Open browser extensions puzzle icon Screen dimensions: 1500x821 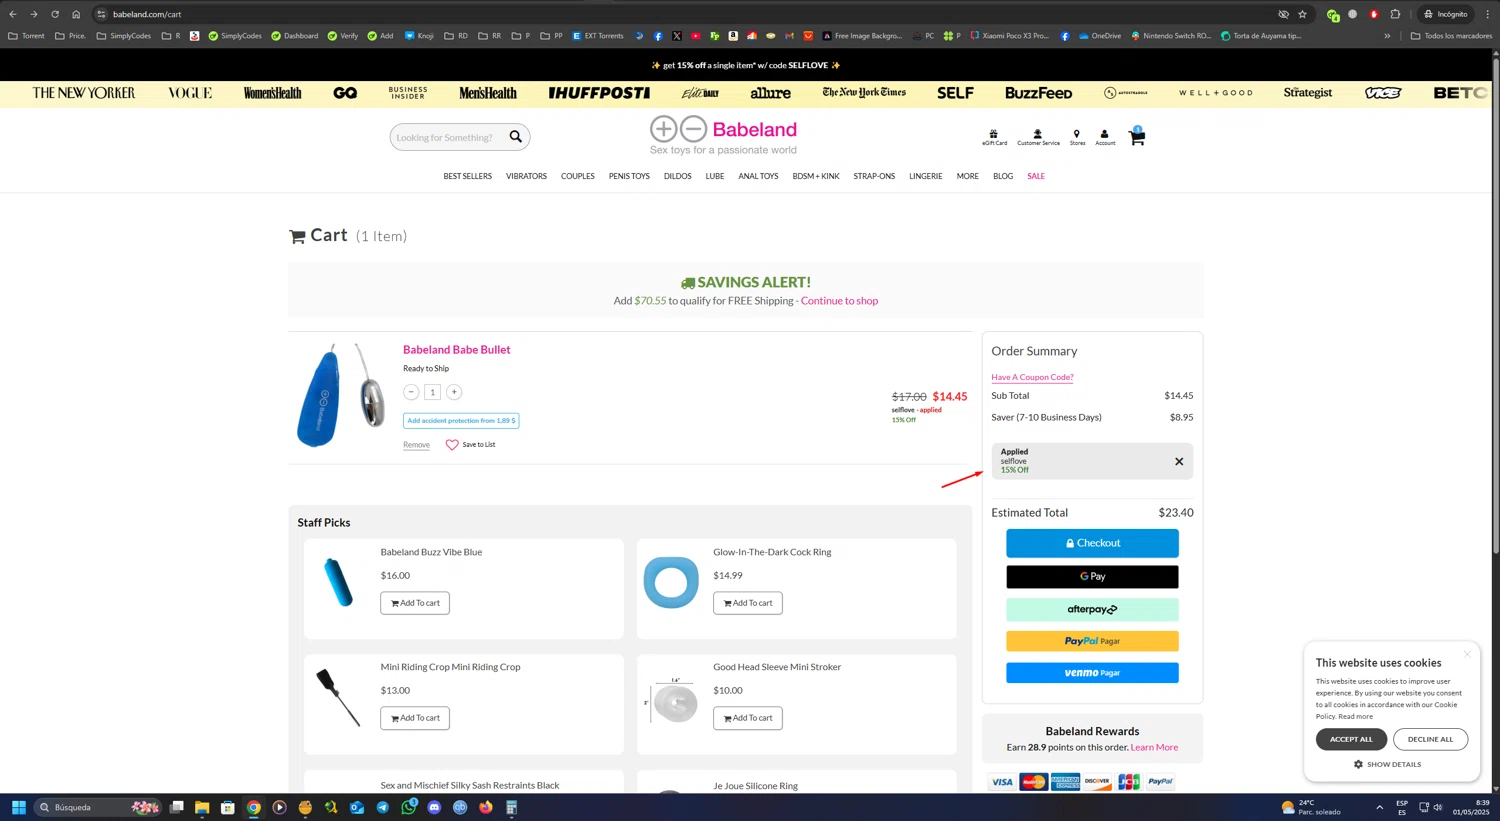(x=1395, y=14)
